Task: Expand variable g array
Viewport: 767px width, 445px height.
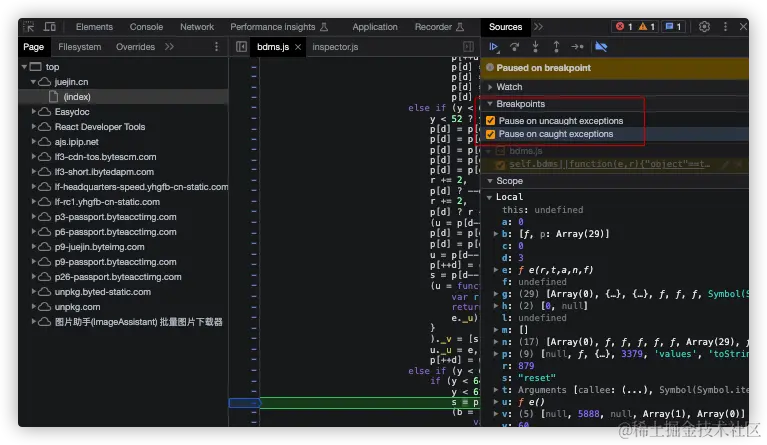Action: 496,294
